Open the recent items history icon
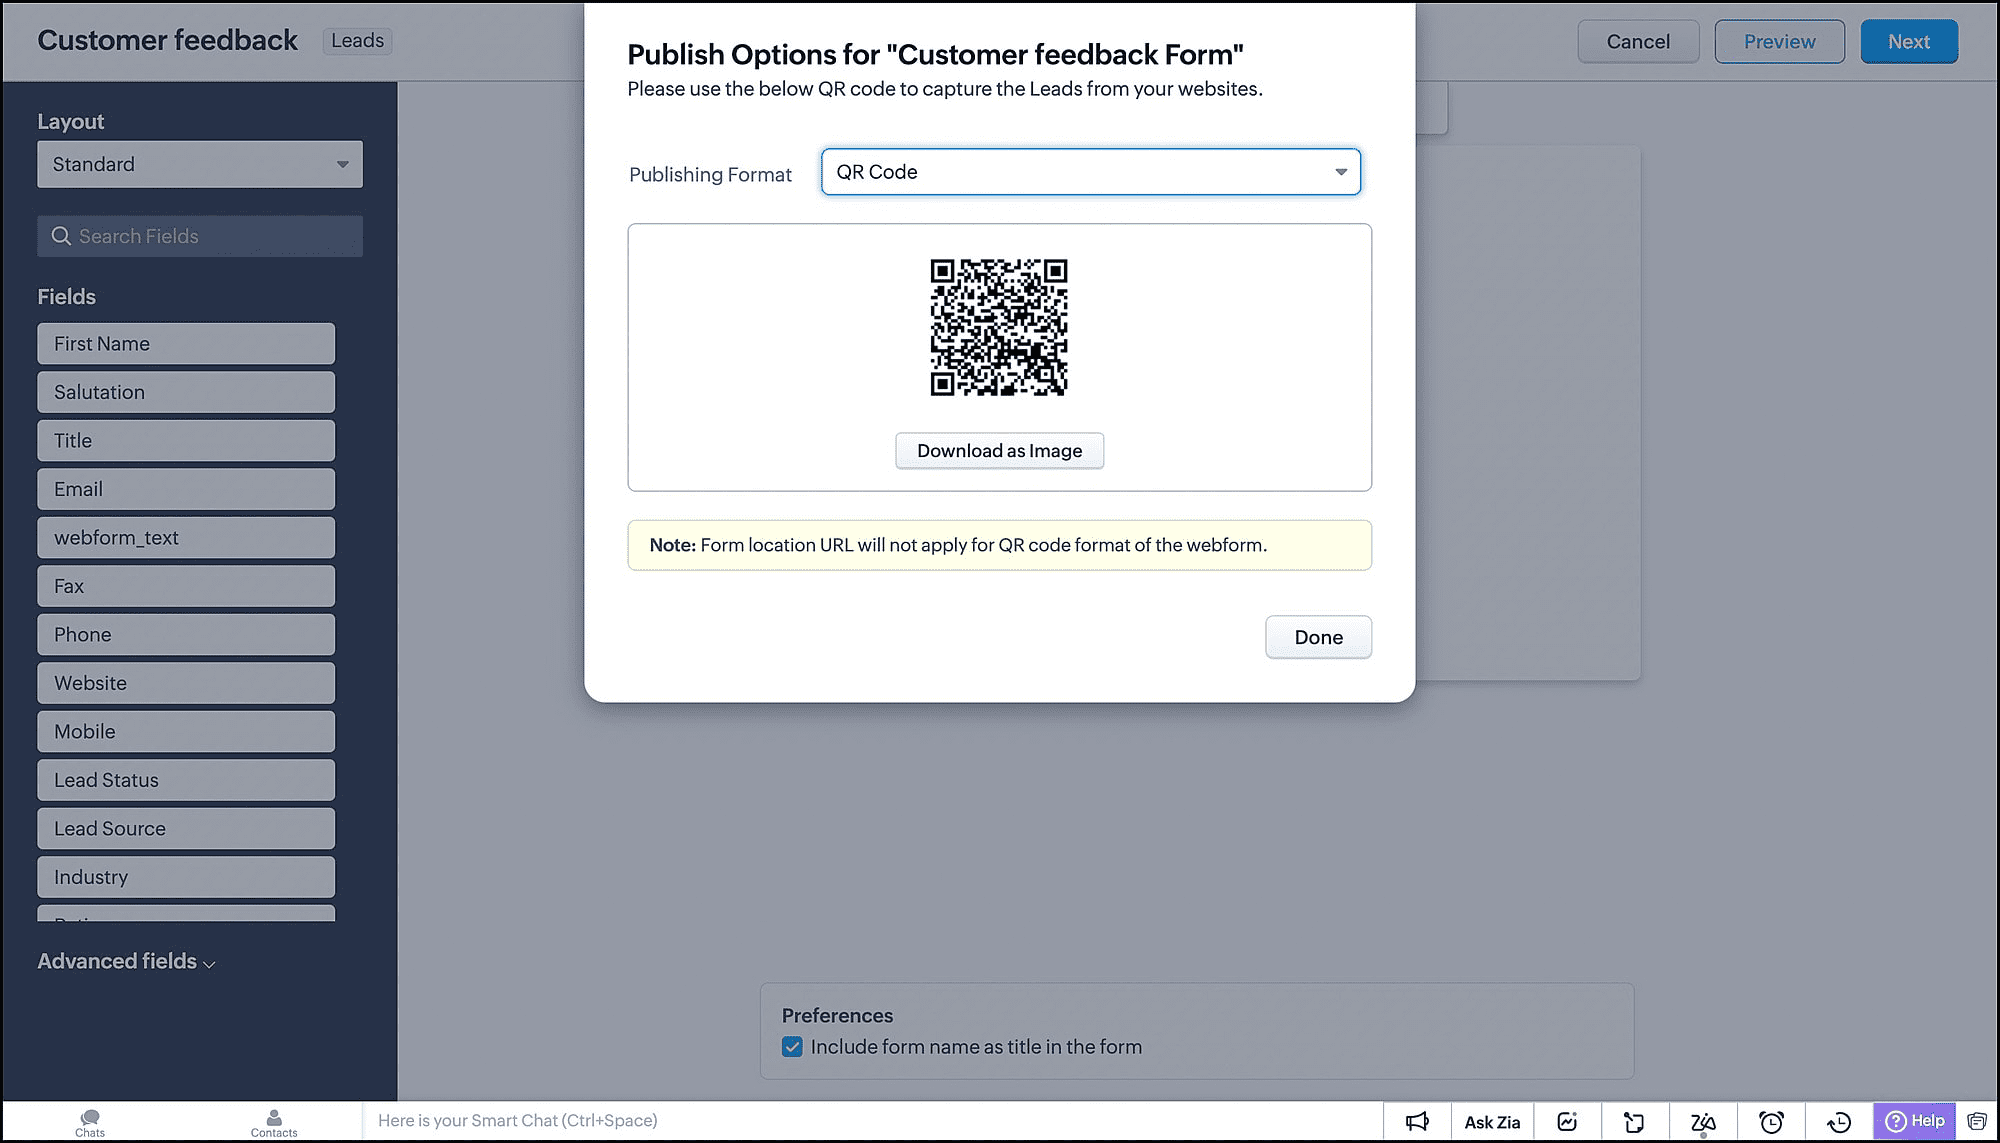The image size is (2000, 1143). point(1838,1121)
